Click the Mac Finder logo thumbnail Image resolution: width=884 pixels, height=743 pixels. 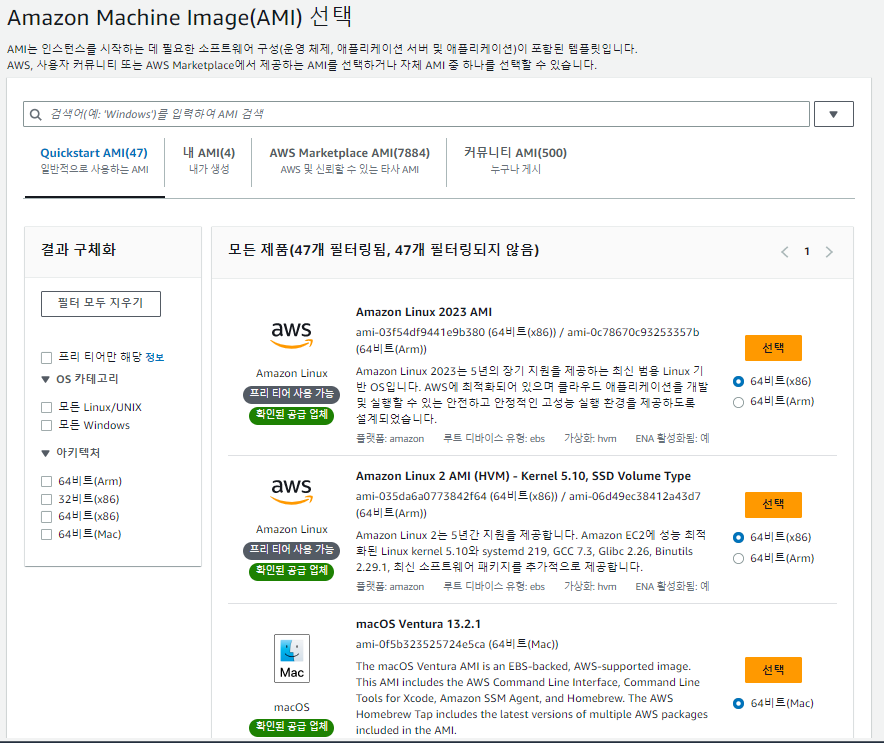click(291, 658)
